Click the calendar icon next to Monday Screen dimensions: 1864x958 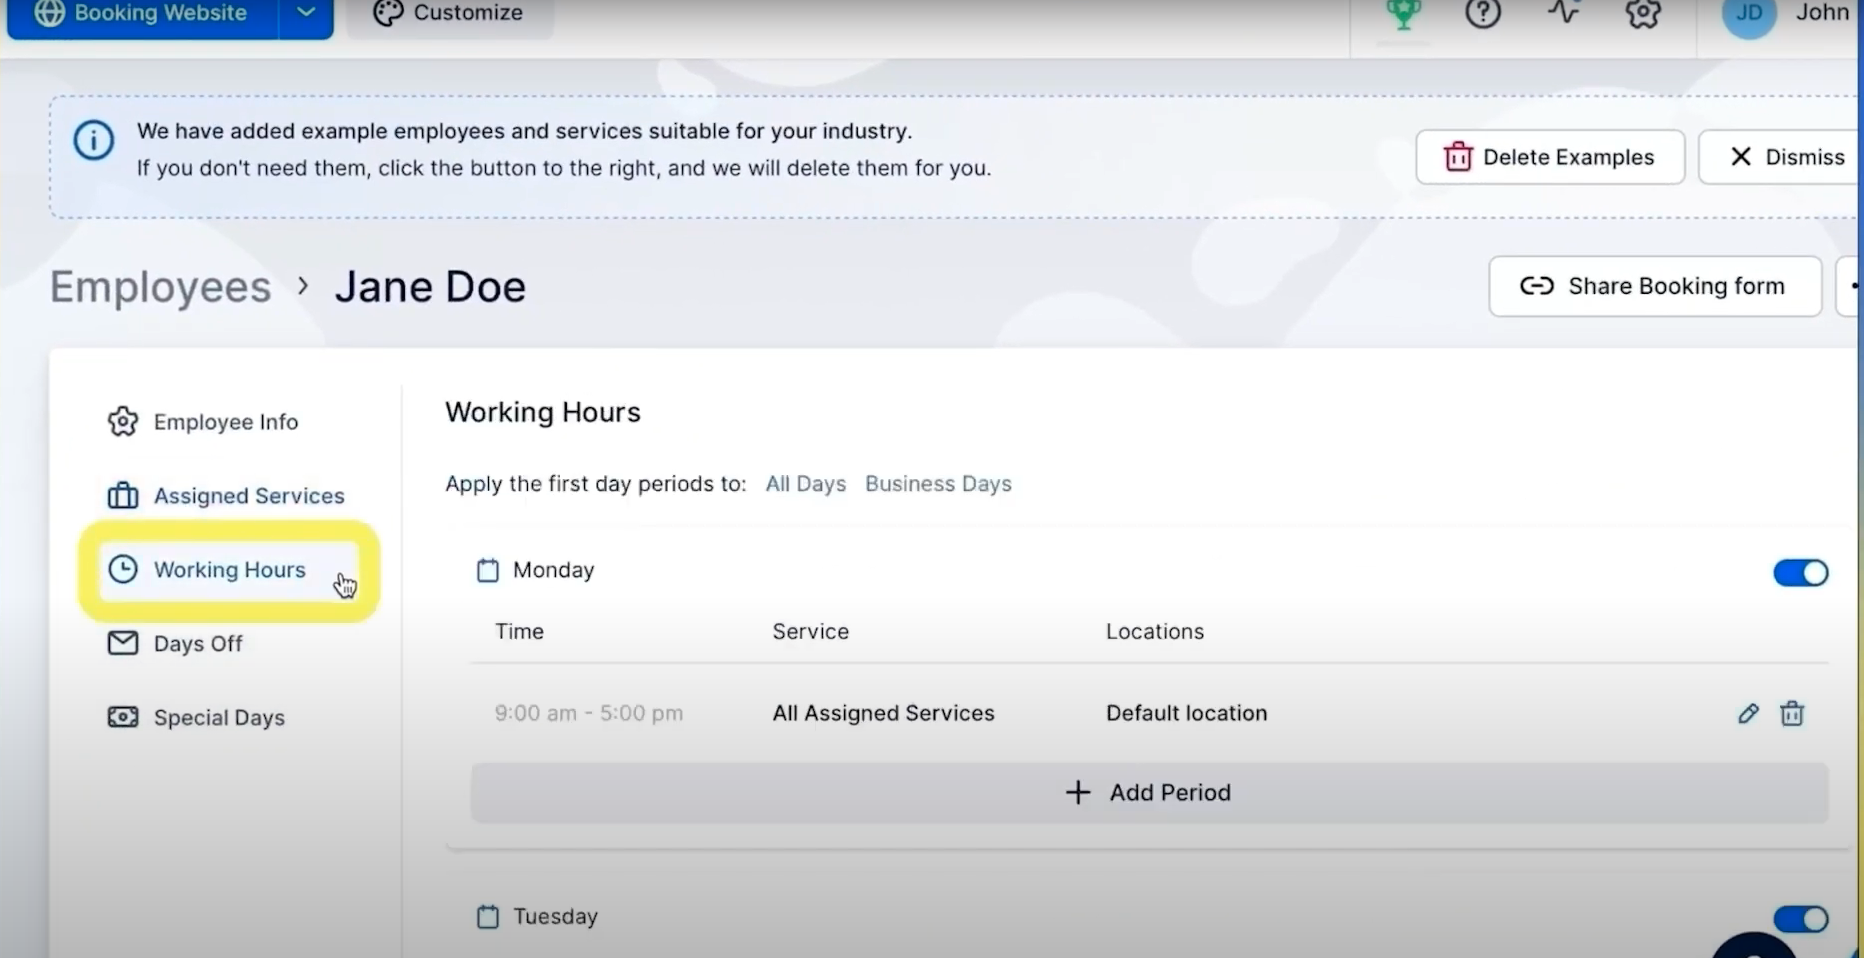[x=487, y=570]
